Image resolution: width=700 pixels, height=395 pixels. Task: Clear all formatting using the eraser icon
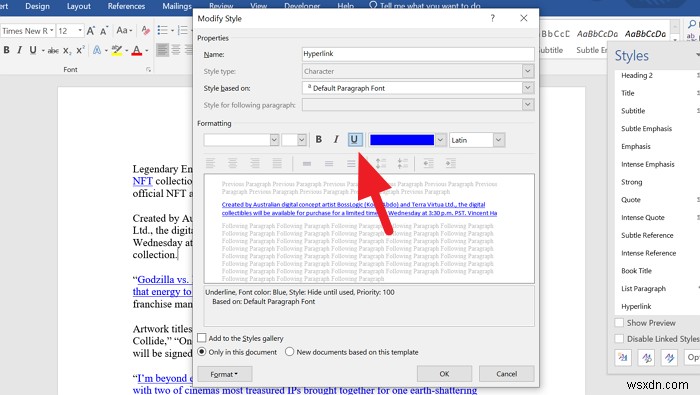[x=146, y=31]
